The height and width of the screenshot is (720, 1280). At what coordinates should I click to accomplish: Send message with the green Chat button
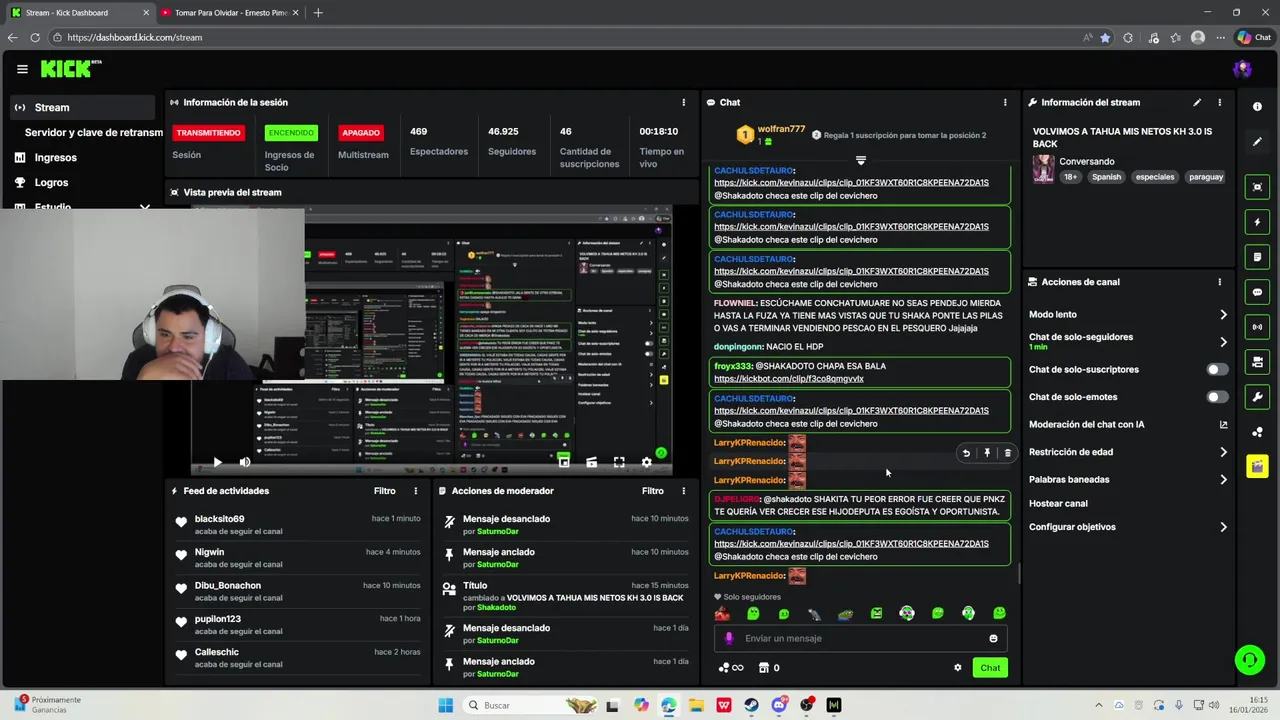coord(990,668)
